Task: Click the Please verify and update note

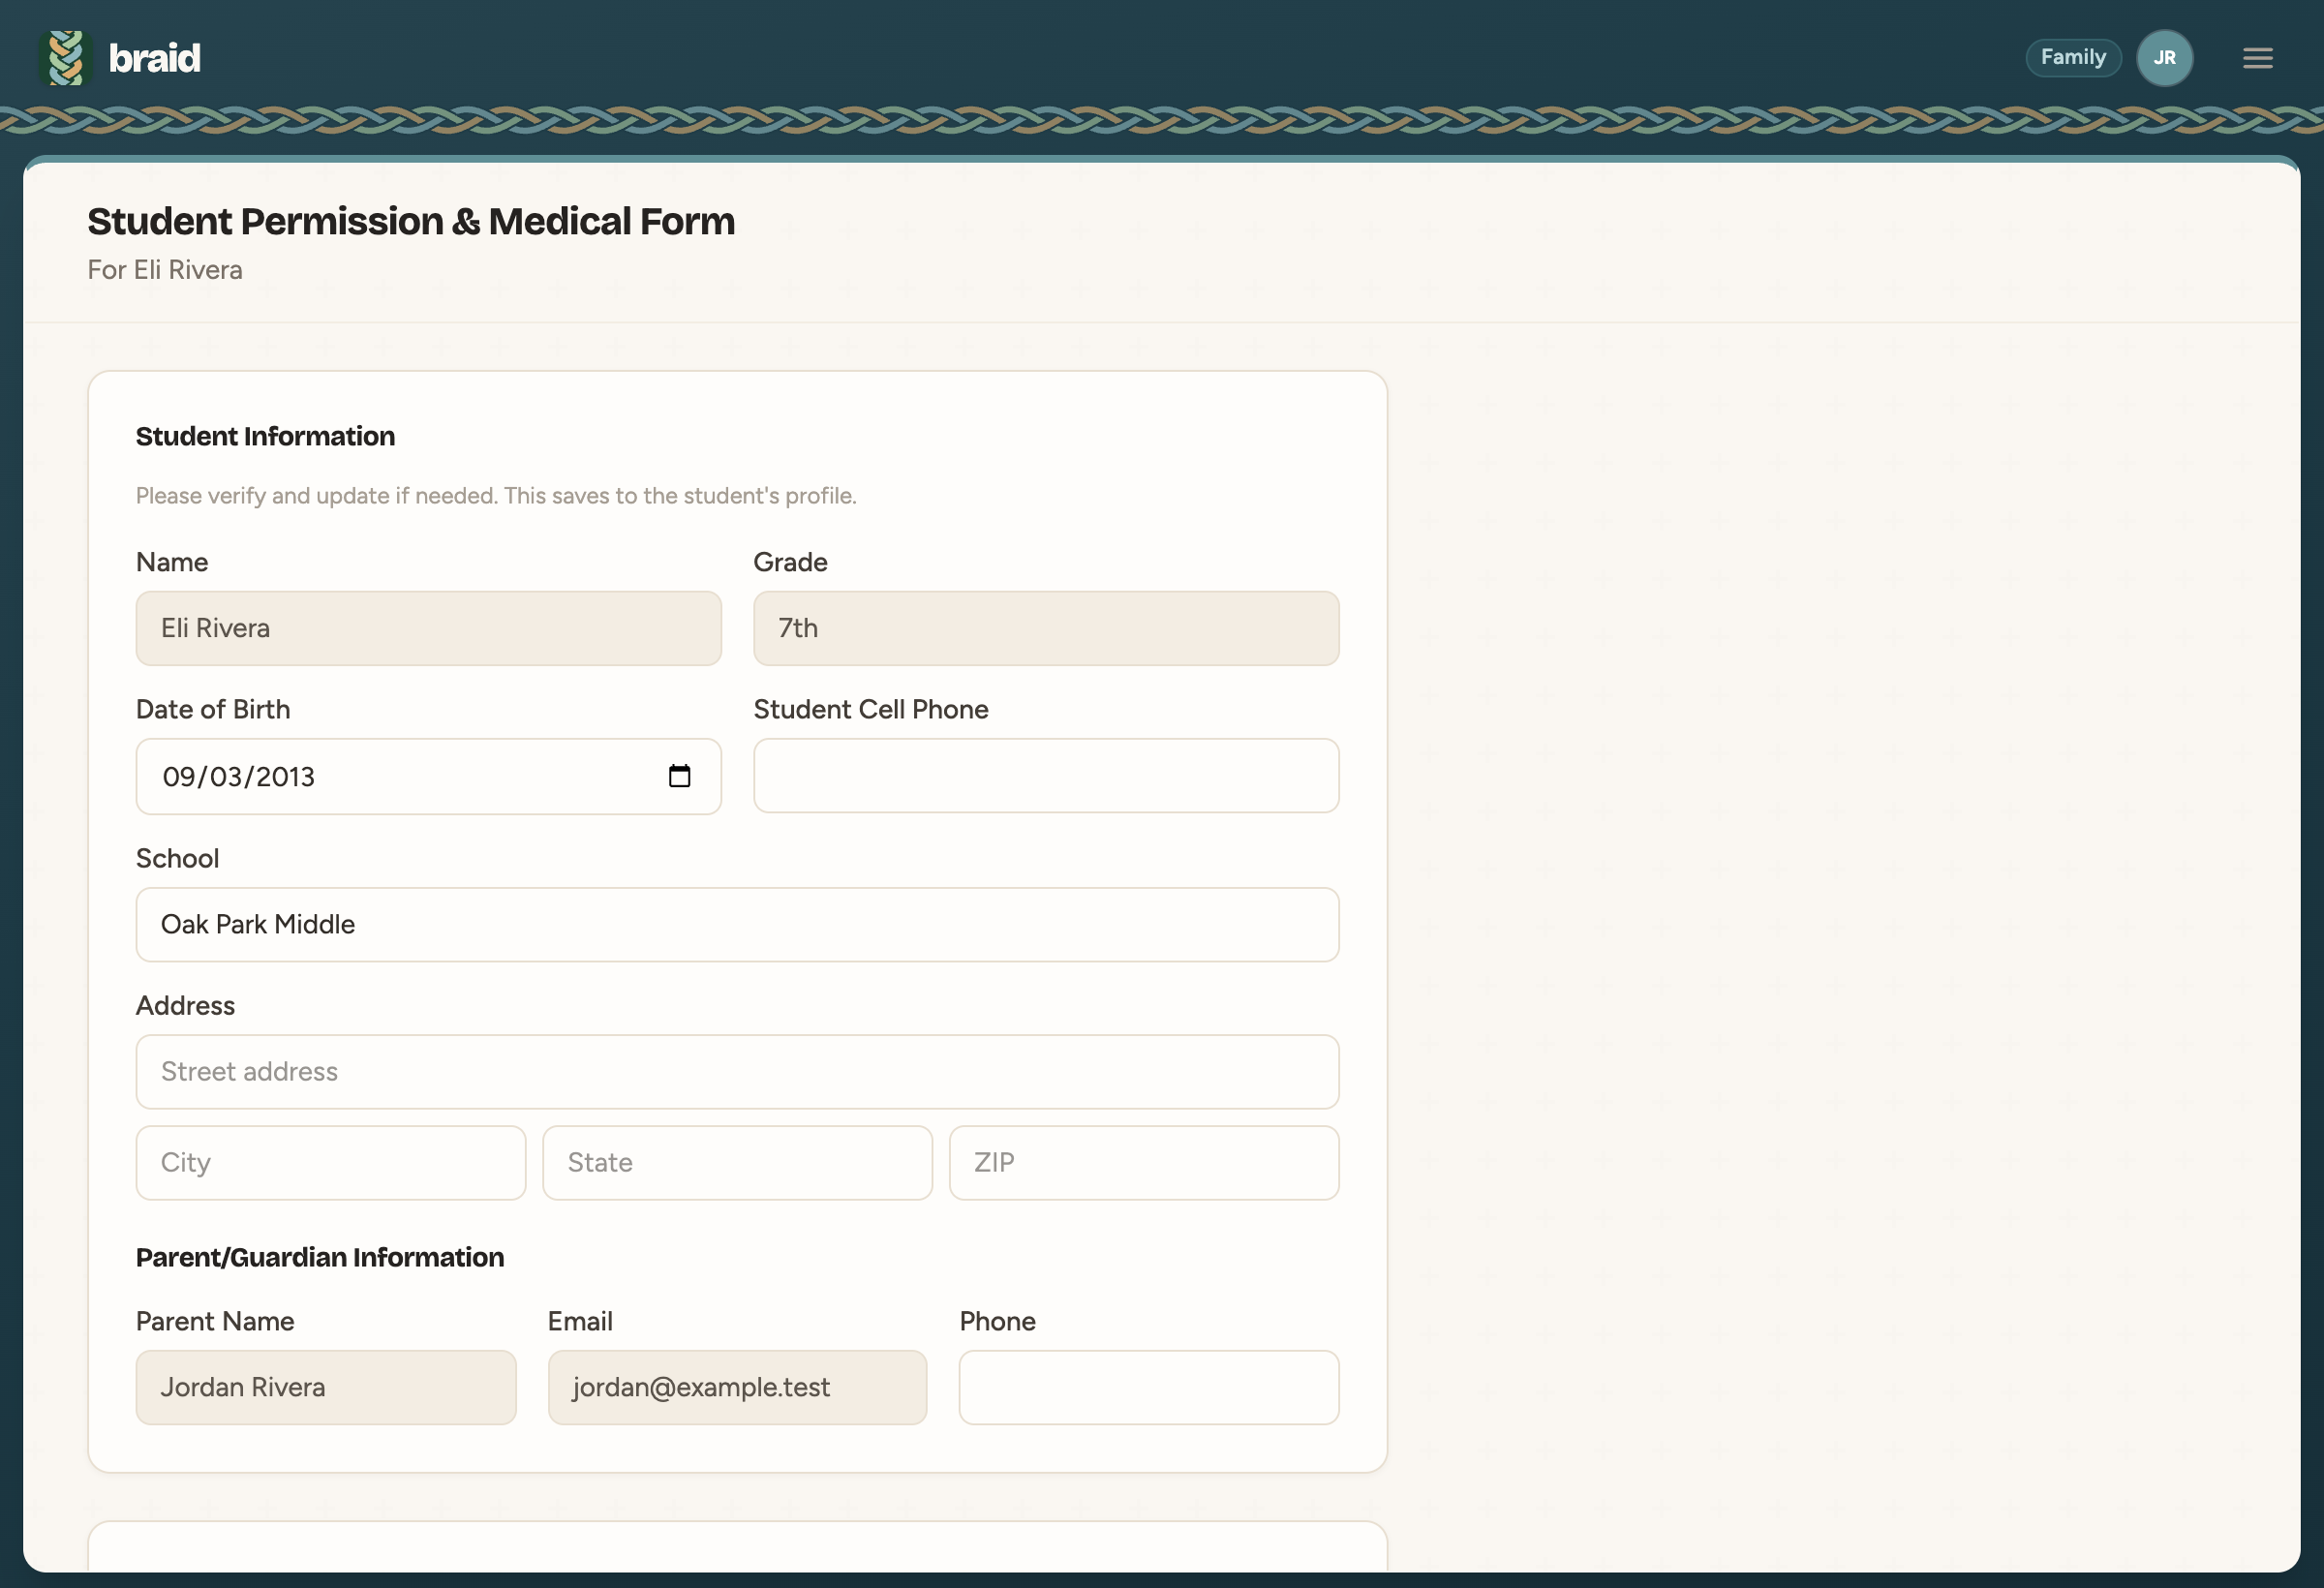Action: pyautogui.click(x=496, y=496)
